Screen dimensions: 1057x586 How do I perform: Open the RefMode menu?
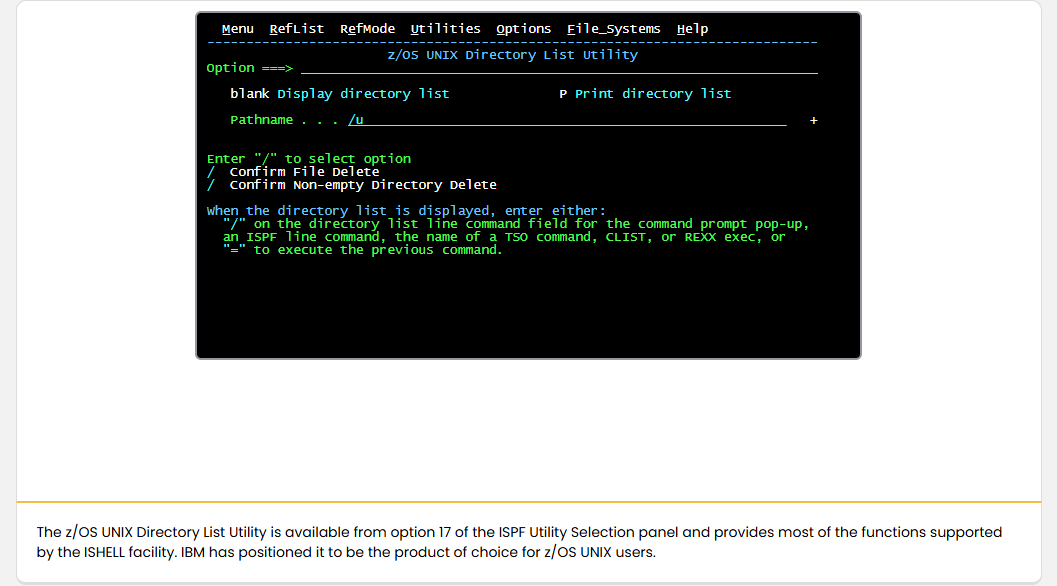[367, 29]
